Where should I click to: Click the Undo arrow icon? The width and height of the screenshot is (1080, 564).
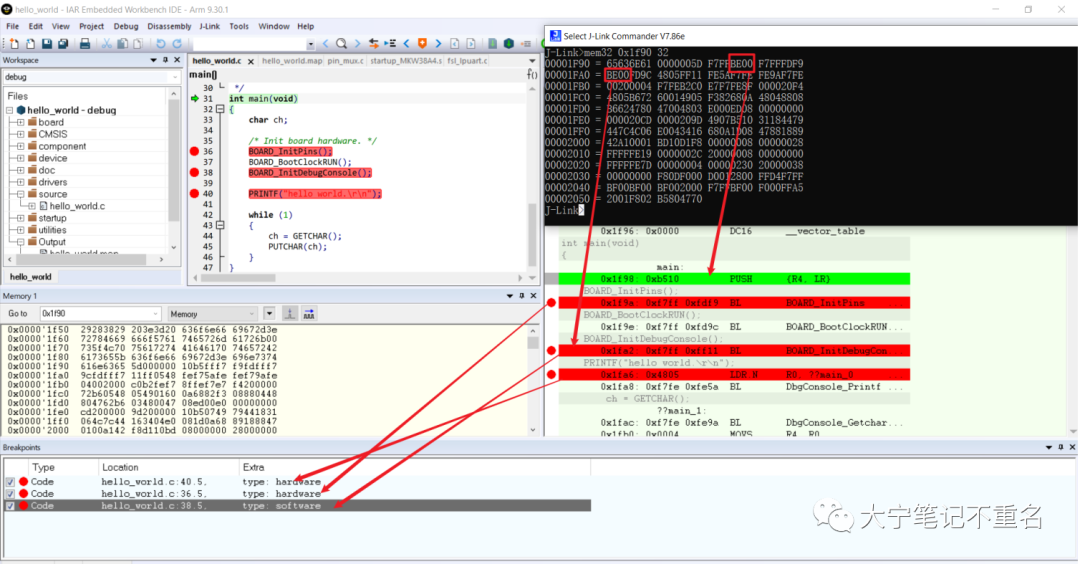160,43
